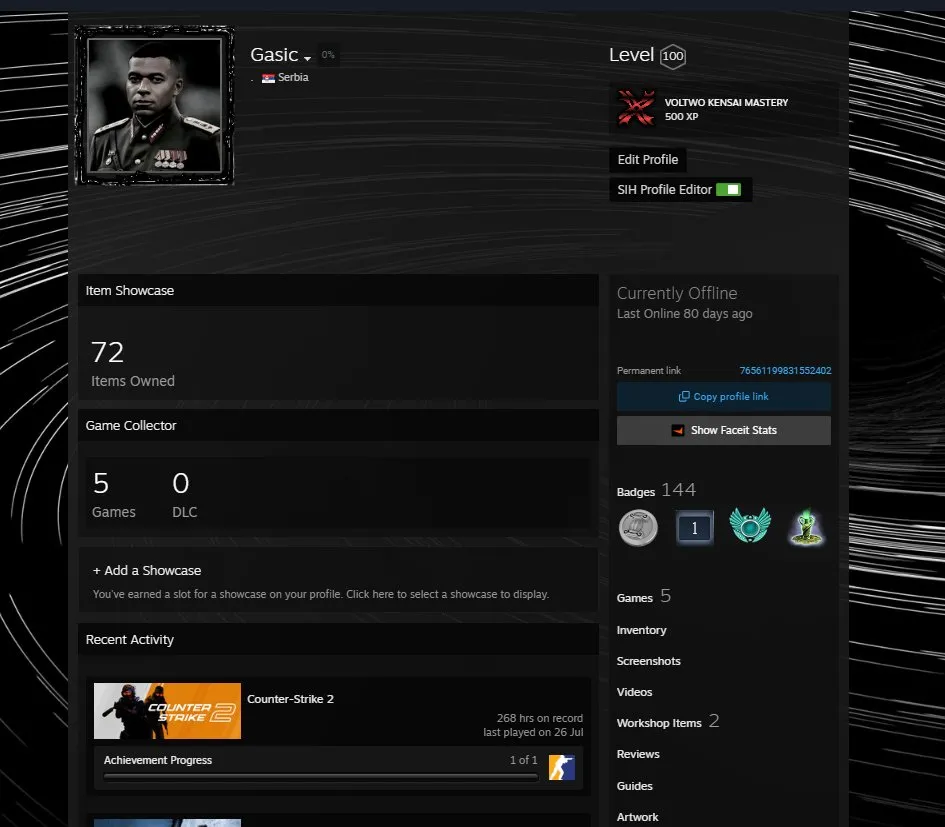The width and height of the screenshot is (945, 827).
Task: Click the green glowing trophy badge icon
Action: (x=806, y=528)
